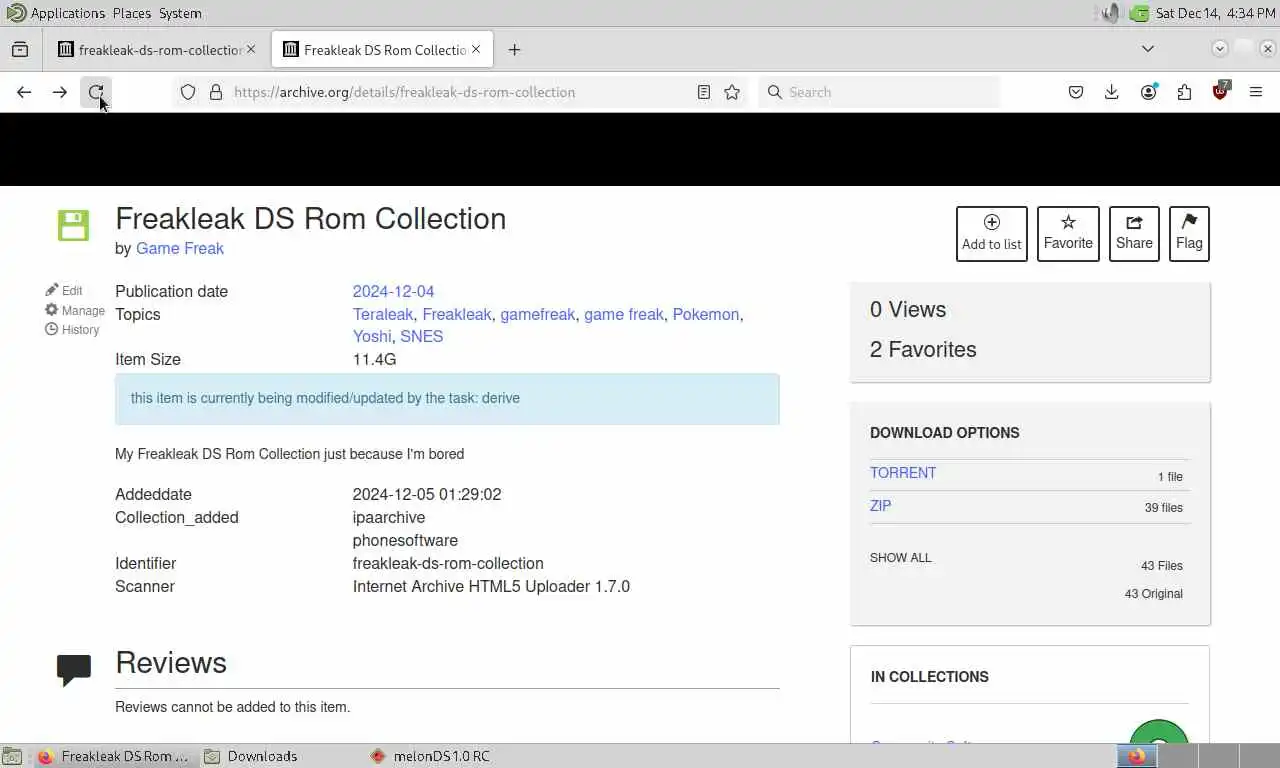Click the Item Size value 11.4G

(374, 359)
